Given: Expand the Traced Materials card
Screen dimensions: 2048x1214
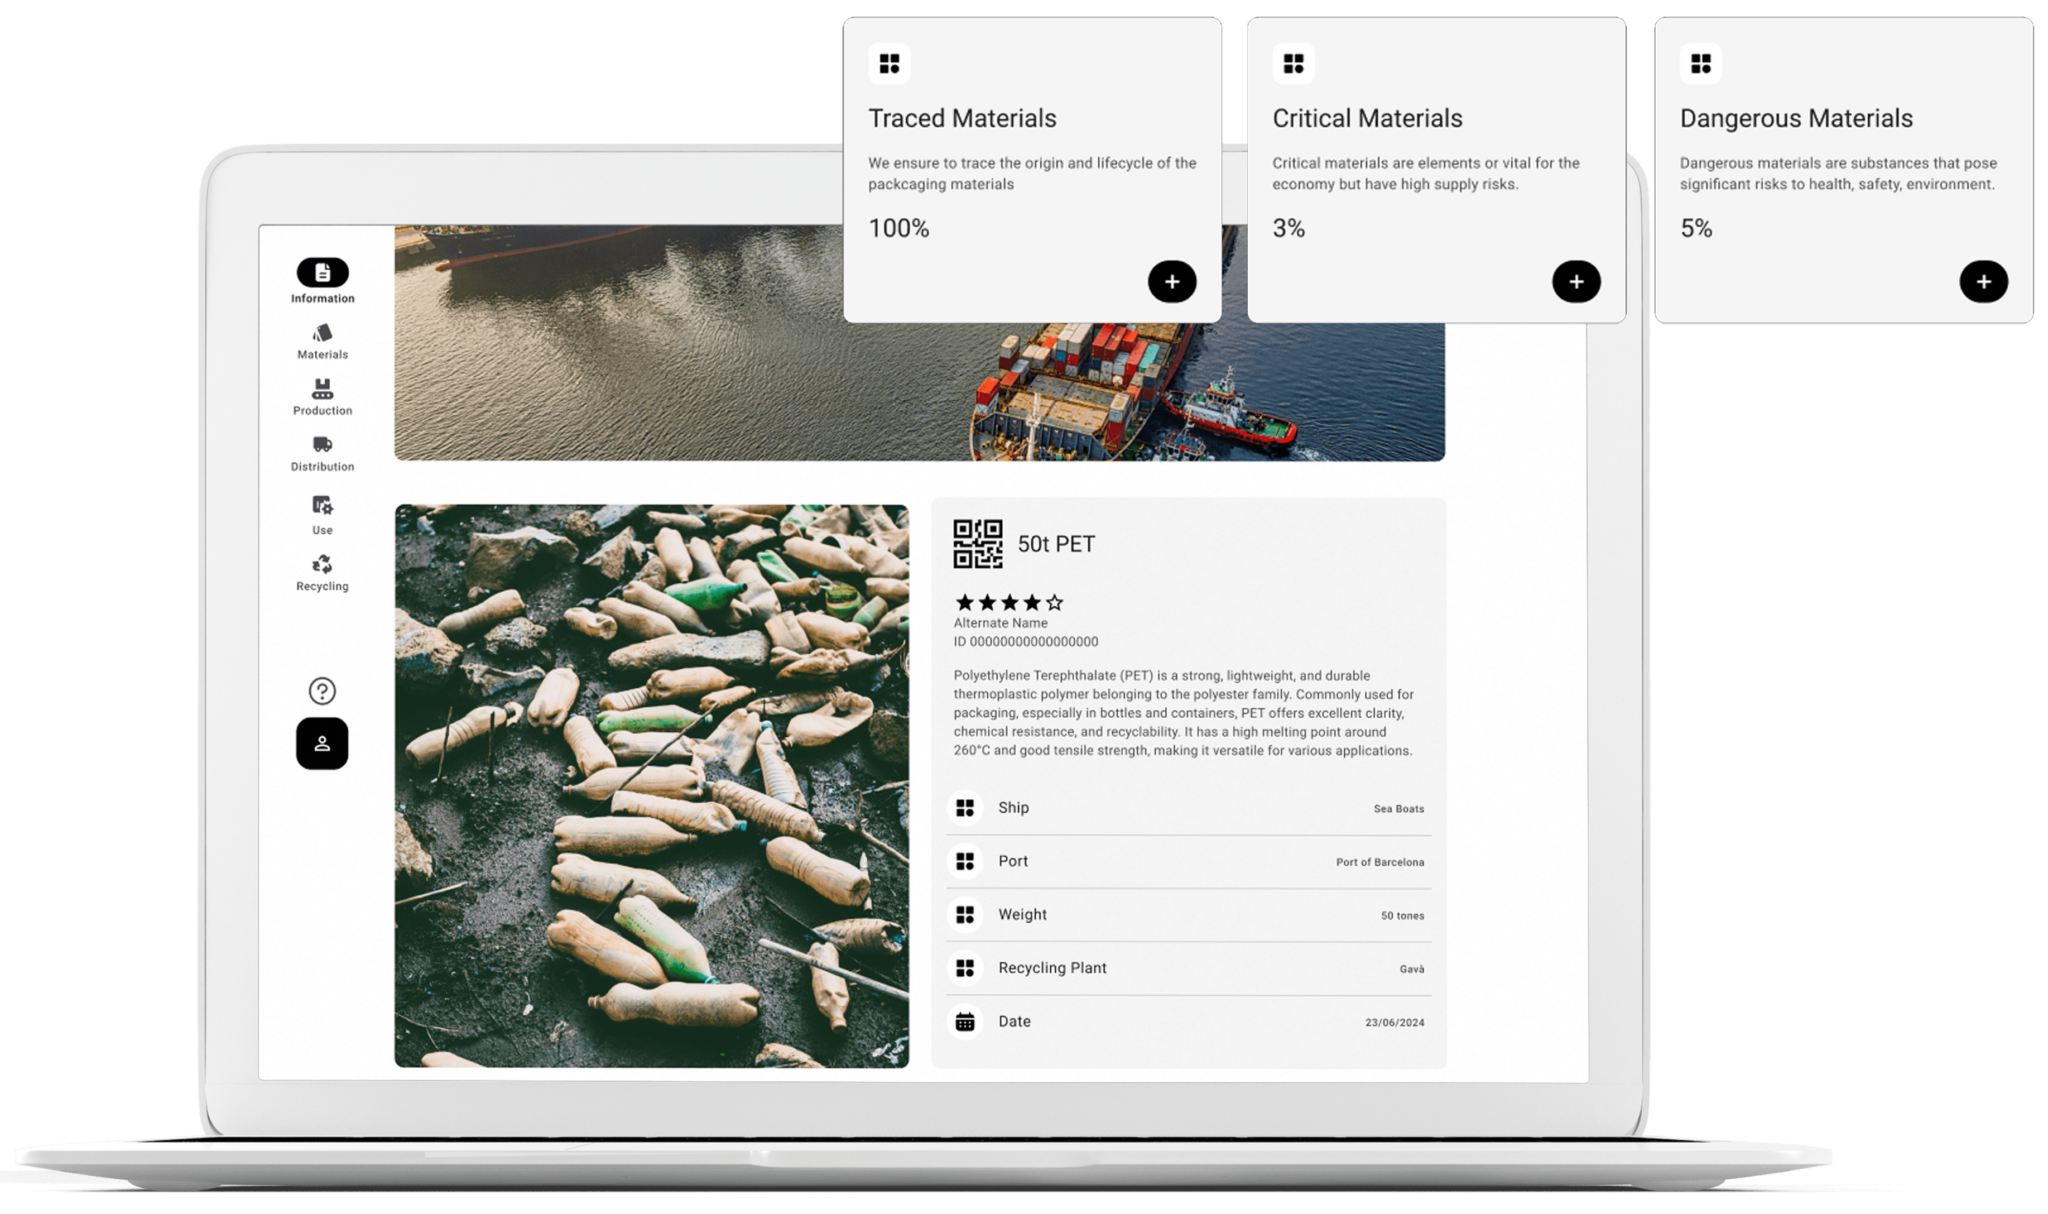Looking at the screenshot, I should point(1172,282).
